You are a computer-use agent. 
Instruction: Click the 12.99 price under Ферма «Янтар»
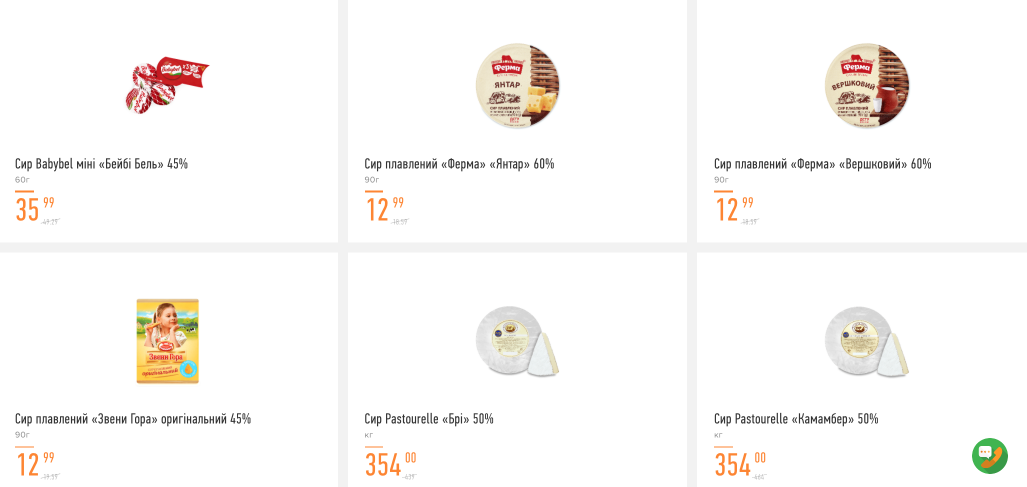point(384,209)
